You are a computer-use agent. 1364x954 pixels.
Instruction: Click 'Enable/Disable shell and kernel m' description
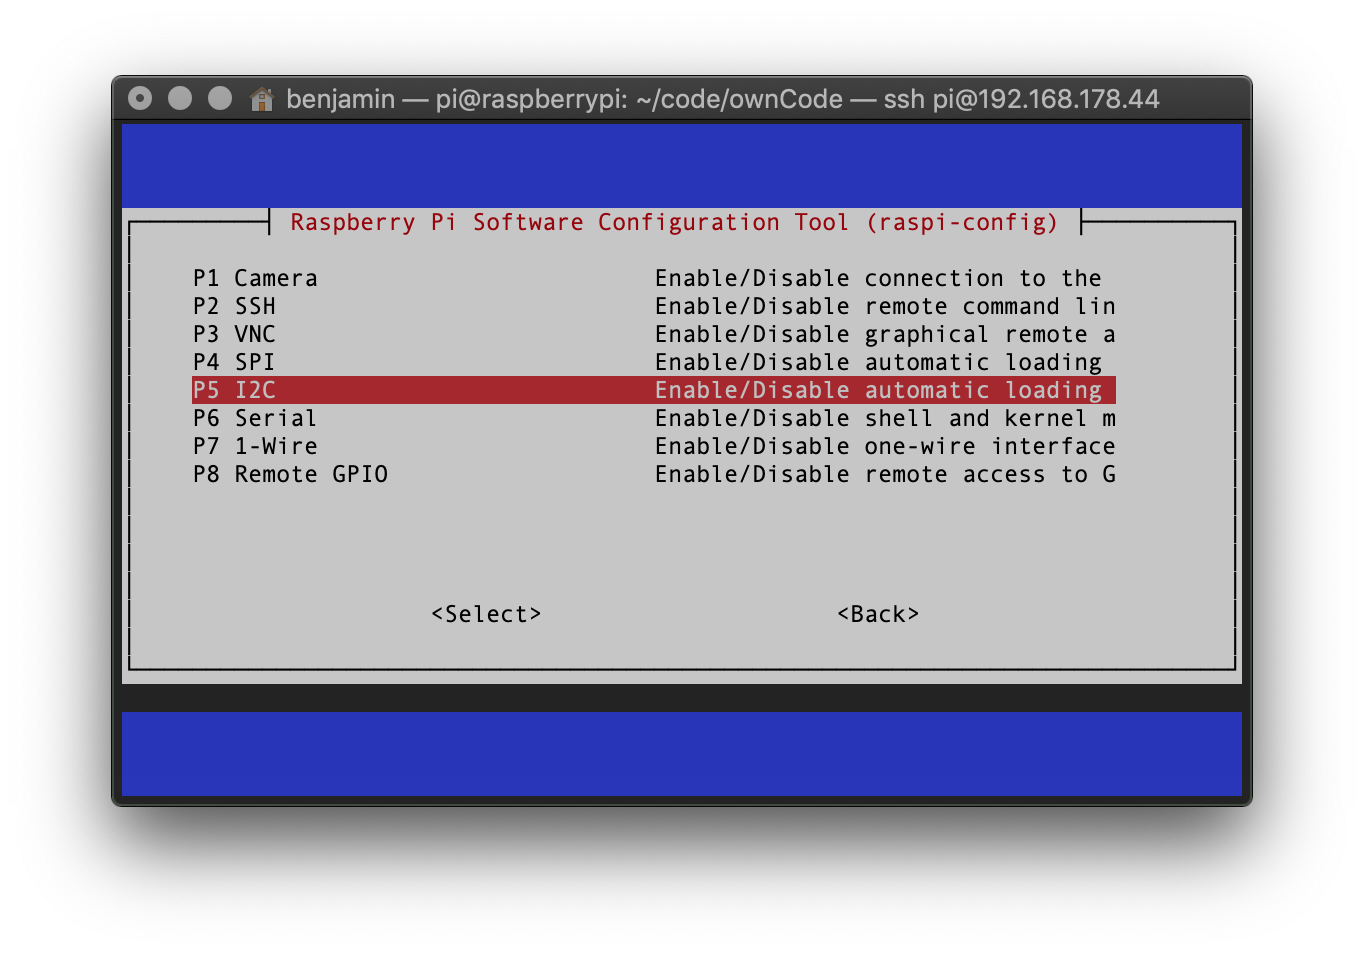point(885,418)
